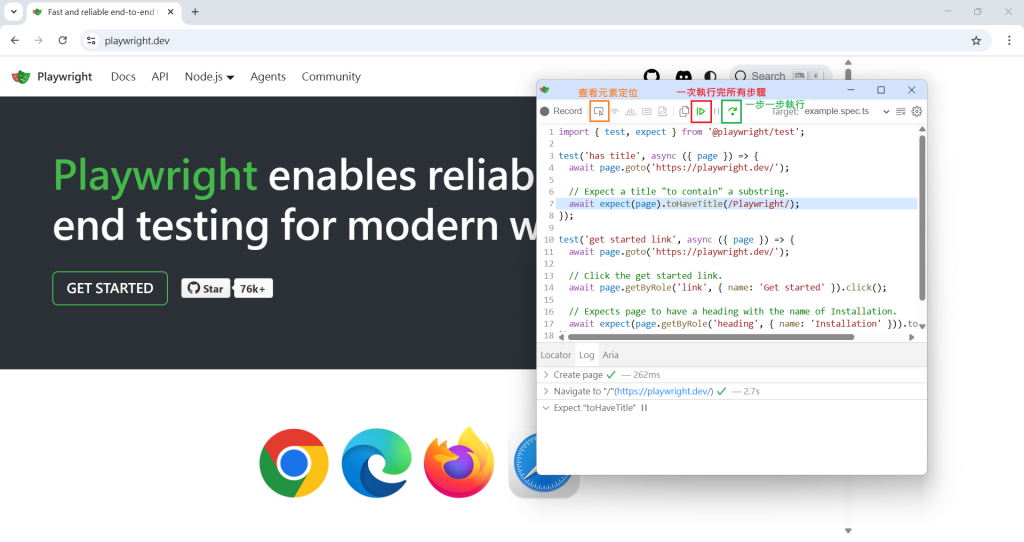The height and width of the screenshot is (542, 1024).
Task: Bookmark this page with the star icon
Action: coord(976,40)
